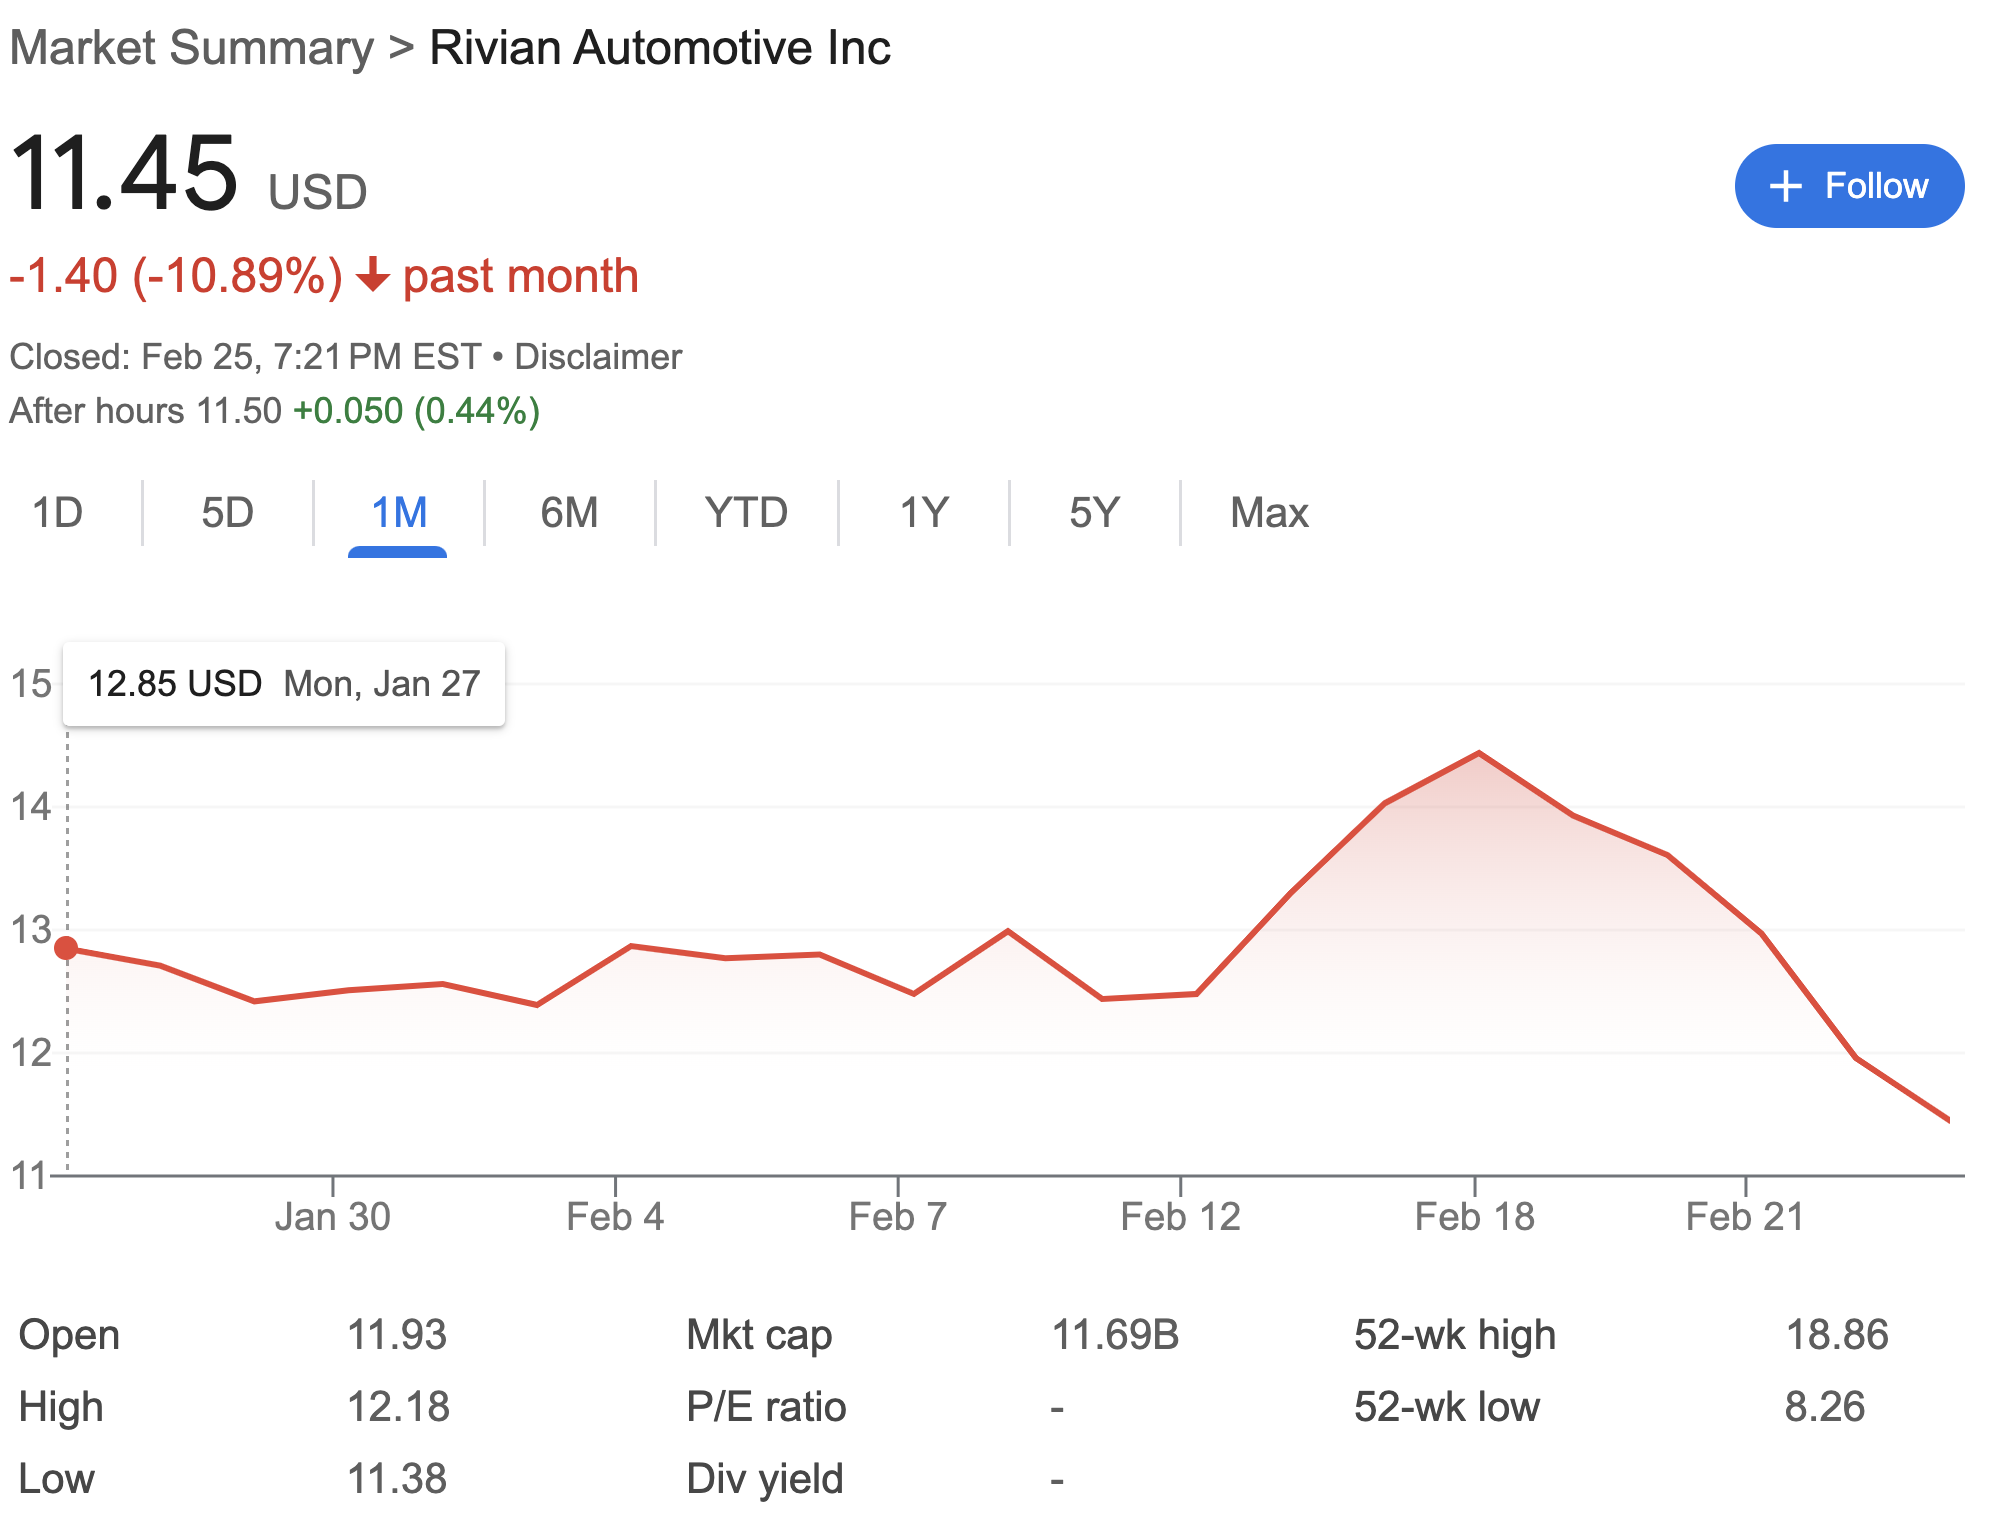Click the High value 12.18
The image size is (2014, 1513).
398,1407
